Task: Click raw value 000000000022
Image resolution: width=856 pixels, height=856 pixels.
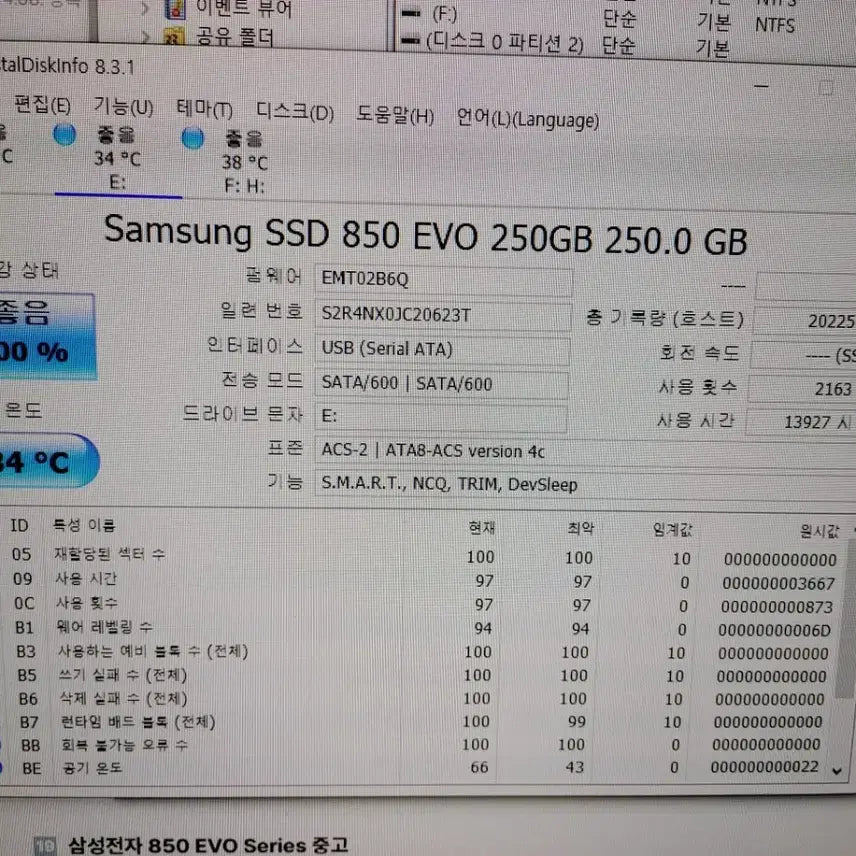Action: [x=764, y=767]
